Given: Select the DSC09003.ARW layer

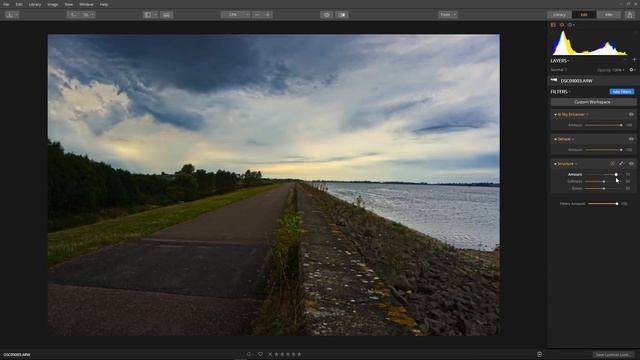Looking at the screenshot, I should tap(593, 81).
